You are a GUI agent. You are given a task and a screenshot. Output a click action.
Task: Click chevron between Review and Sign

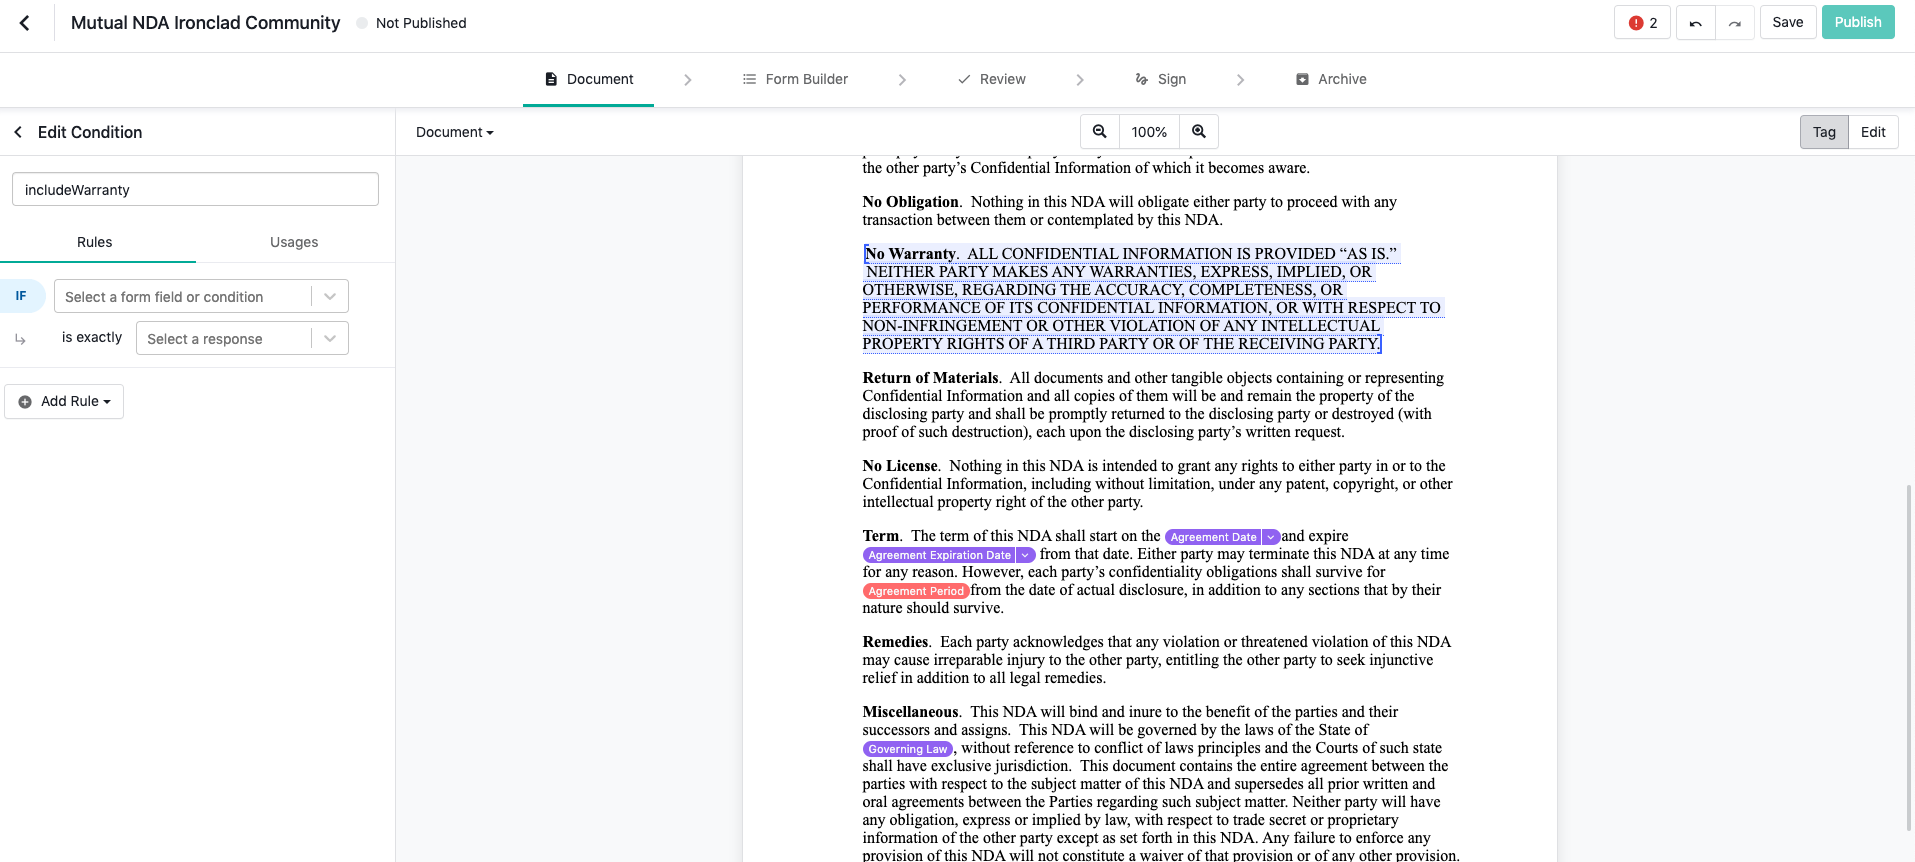pos(1080,80)
